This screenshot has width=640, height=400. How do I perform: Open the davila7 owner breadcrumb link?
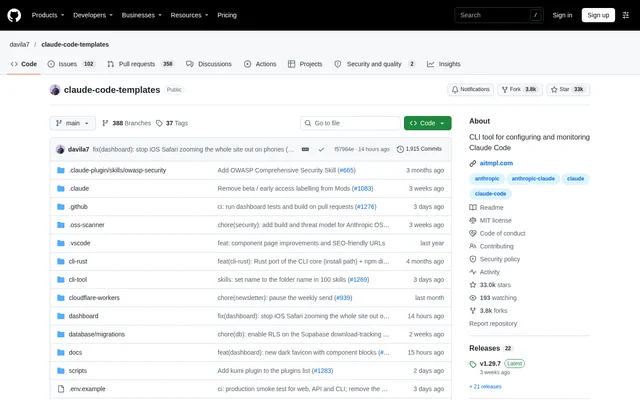20,44
